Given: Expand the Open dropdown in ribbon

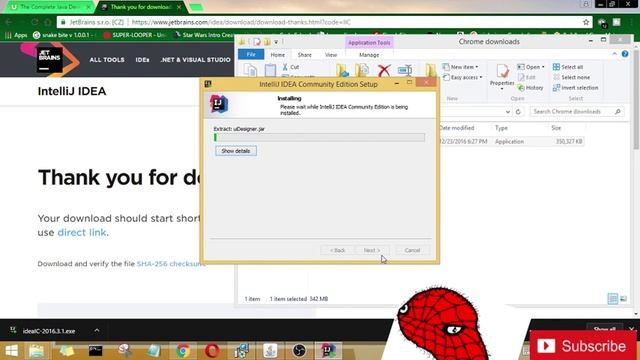Looking at the screenshot, I should pyautogui.click(x=531, y=67).
